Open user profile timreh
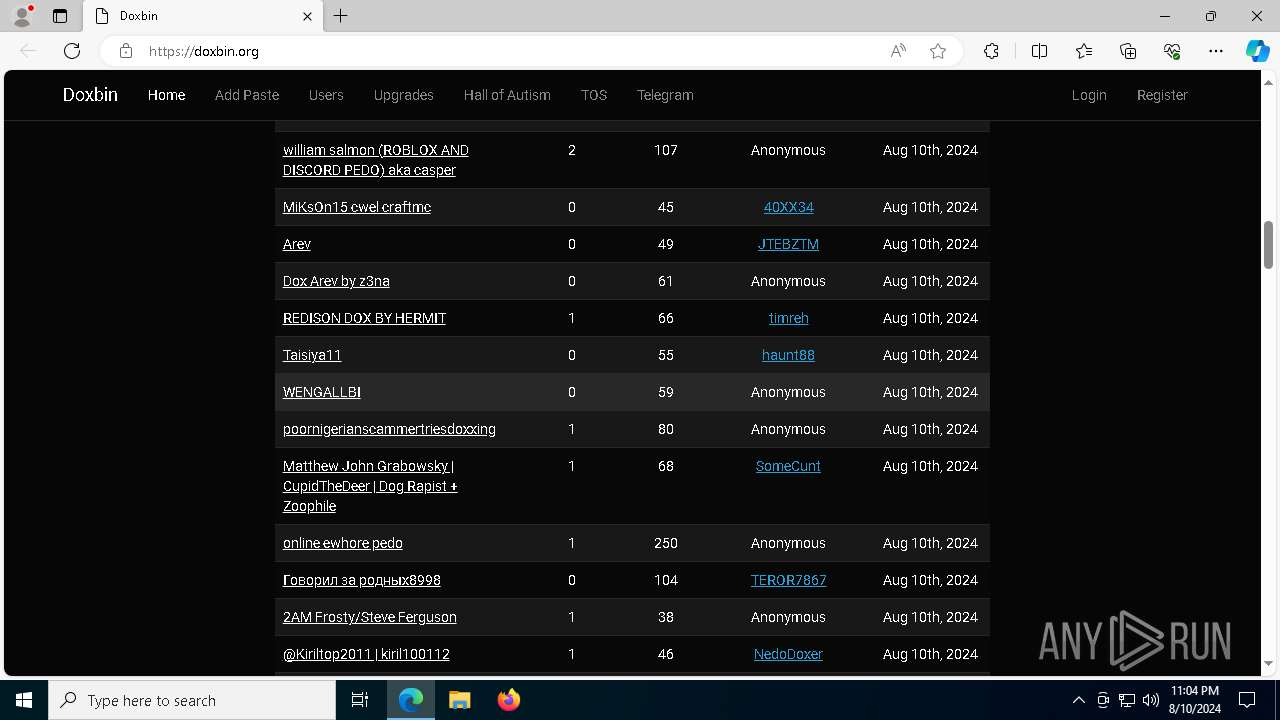The height and width of the screenshot is (720, 1280). pos(788,318)
